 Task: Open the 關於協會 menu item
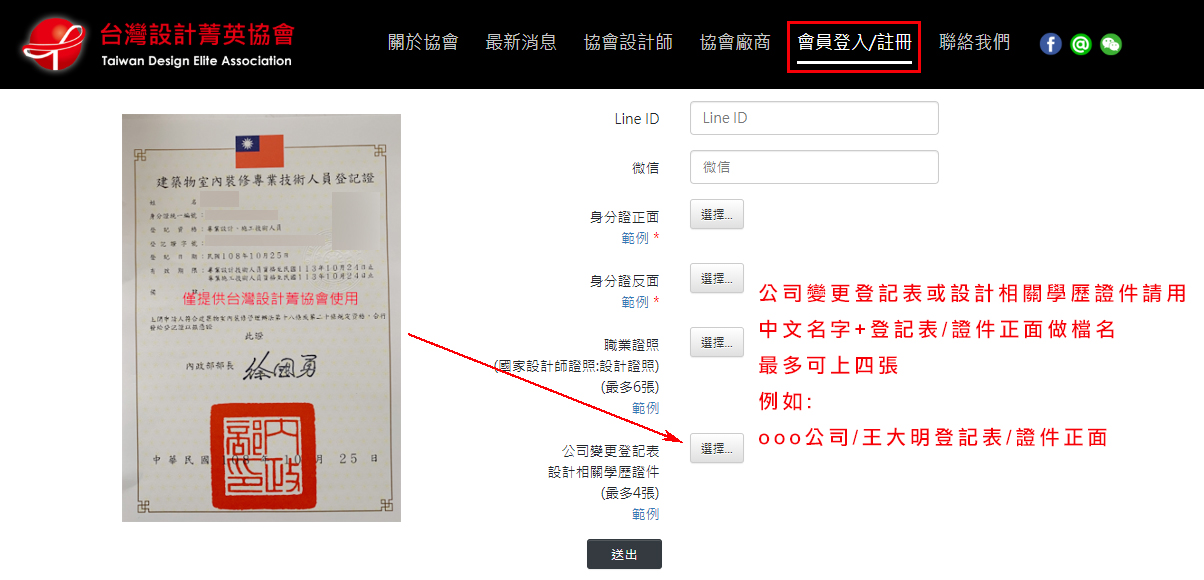click(423, 42)
